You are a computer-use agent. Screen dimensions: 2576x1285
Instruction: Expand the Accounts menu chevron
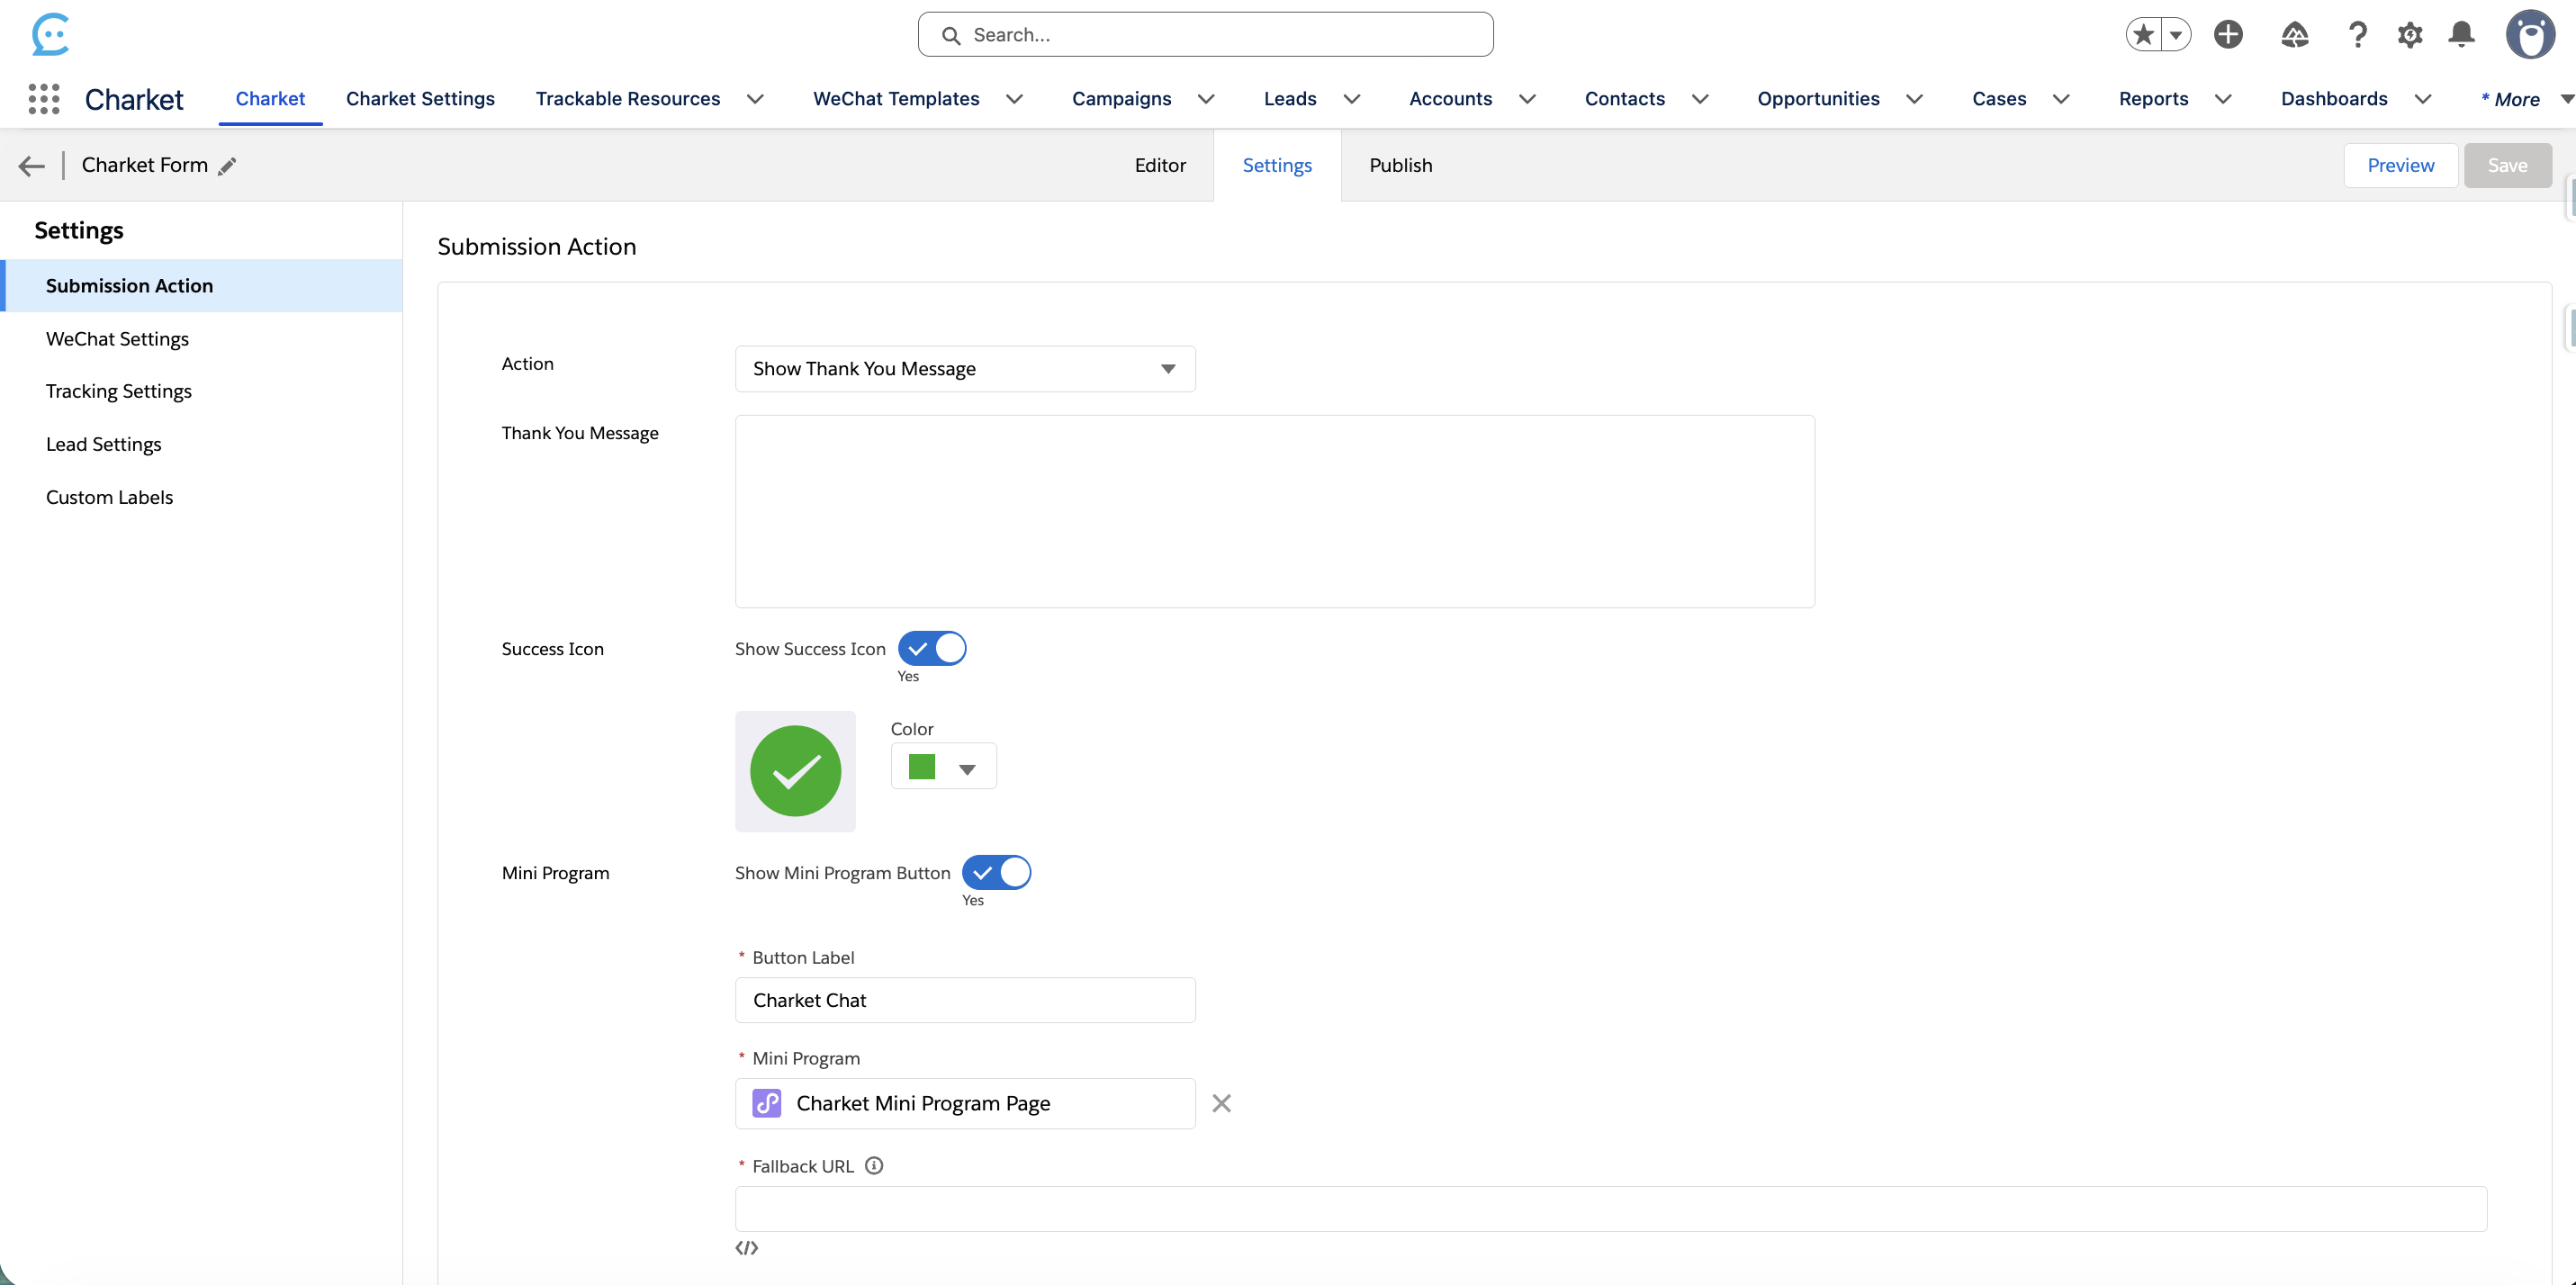tap(1528, 99)
